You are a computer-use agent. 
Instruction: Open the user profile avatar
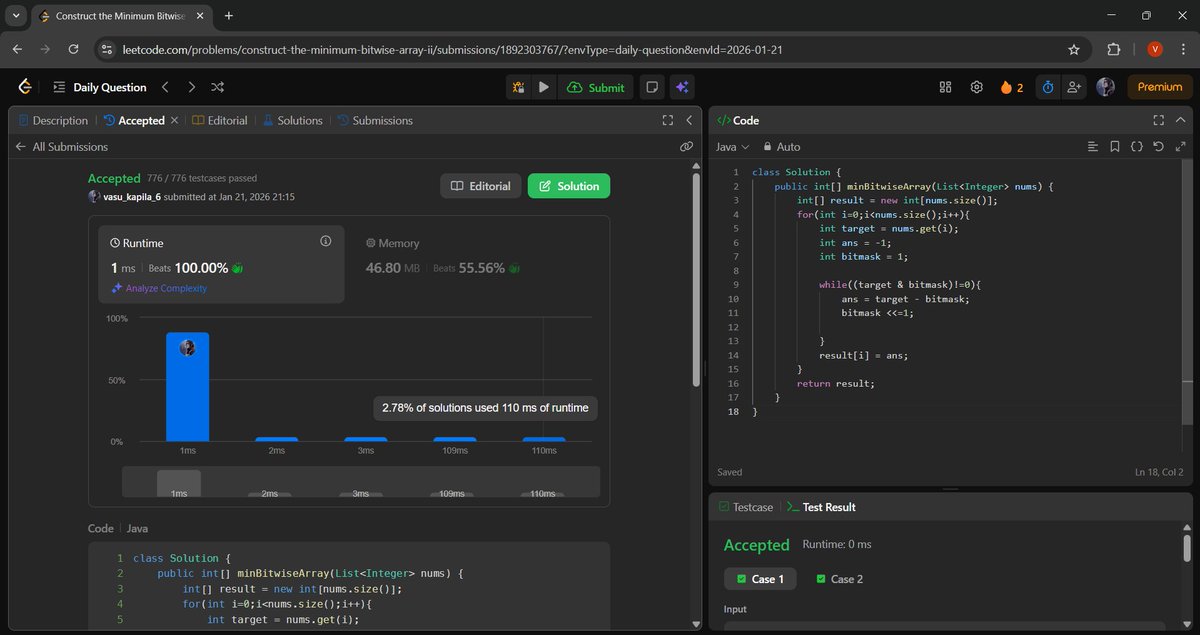coord(1105,87)
